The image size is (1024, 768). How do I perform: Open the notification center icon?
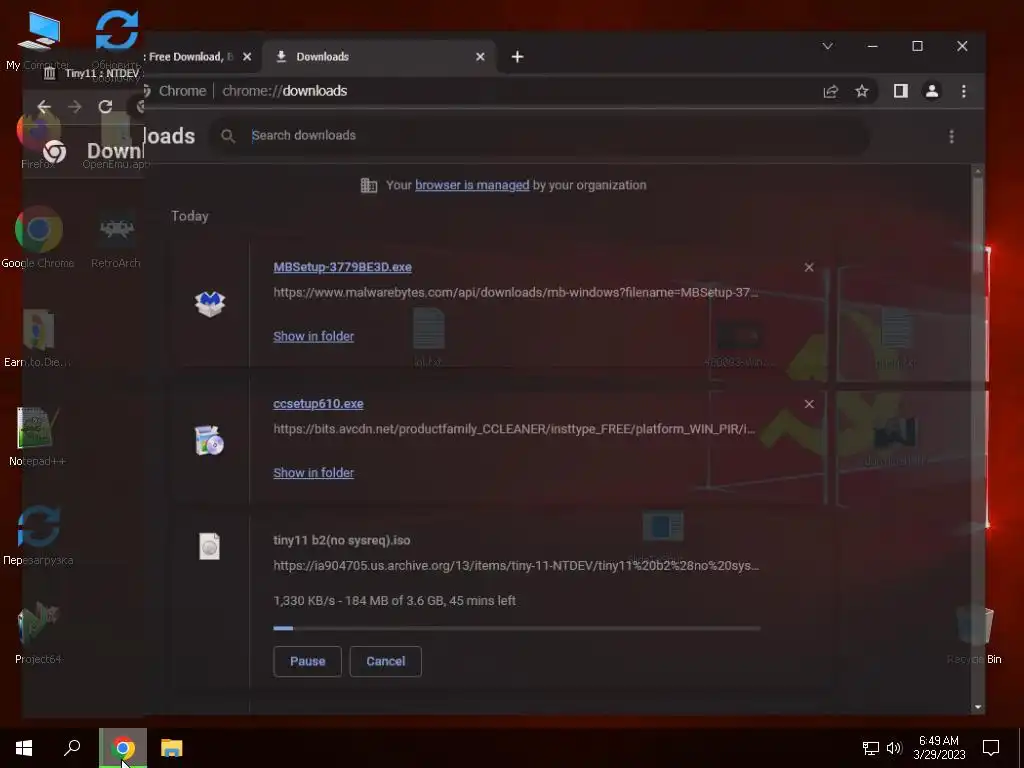click(991, 748)
